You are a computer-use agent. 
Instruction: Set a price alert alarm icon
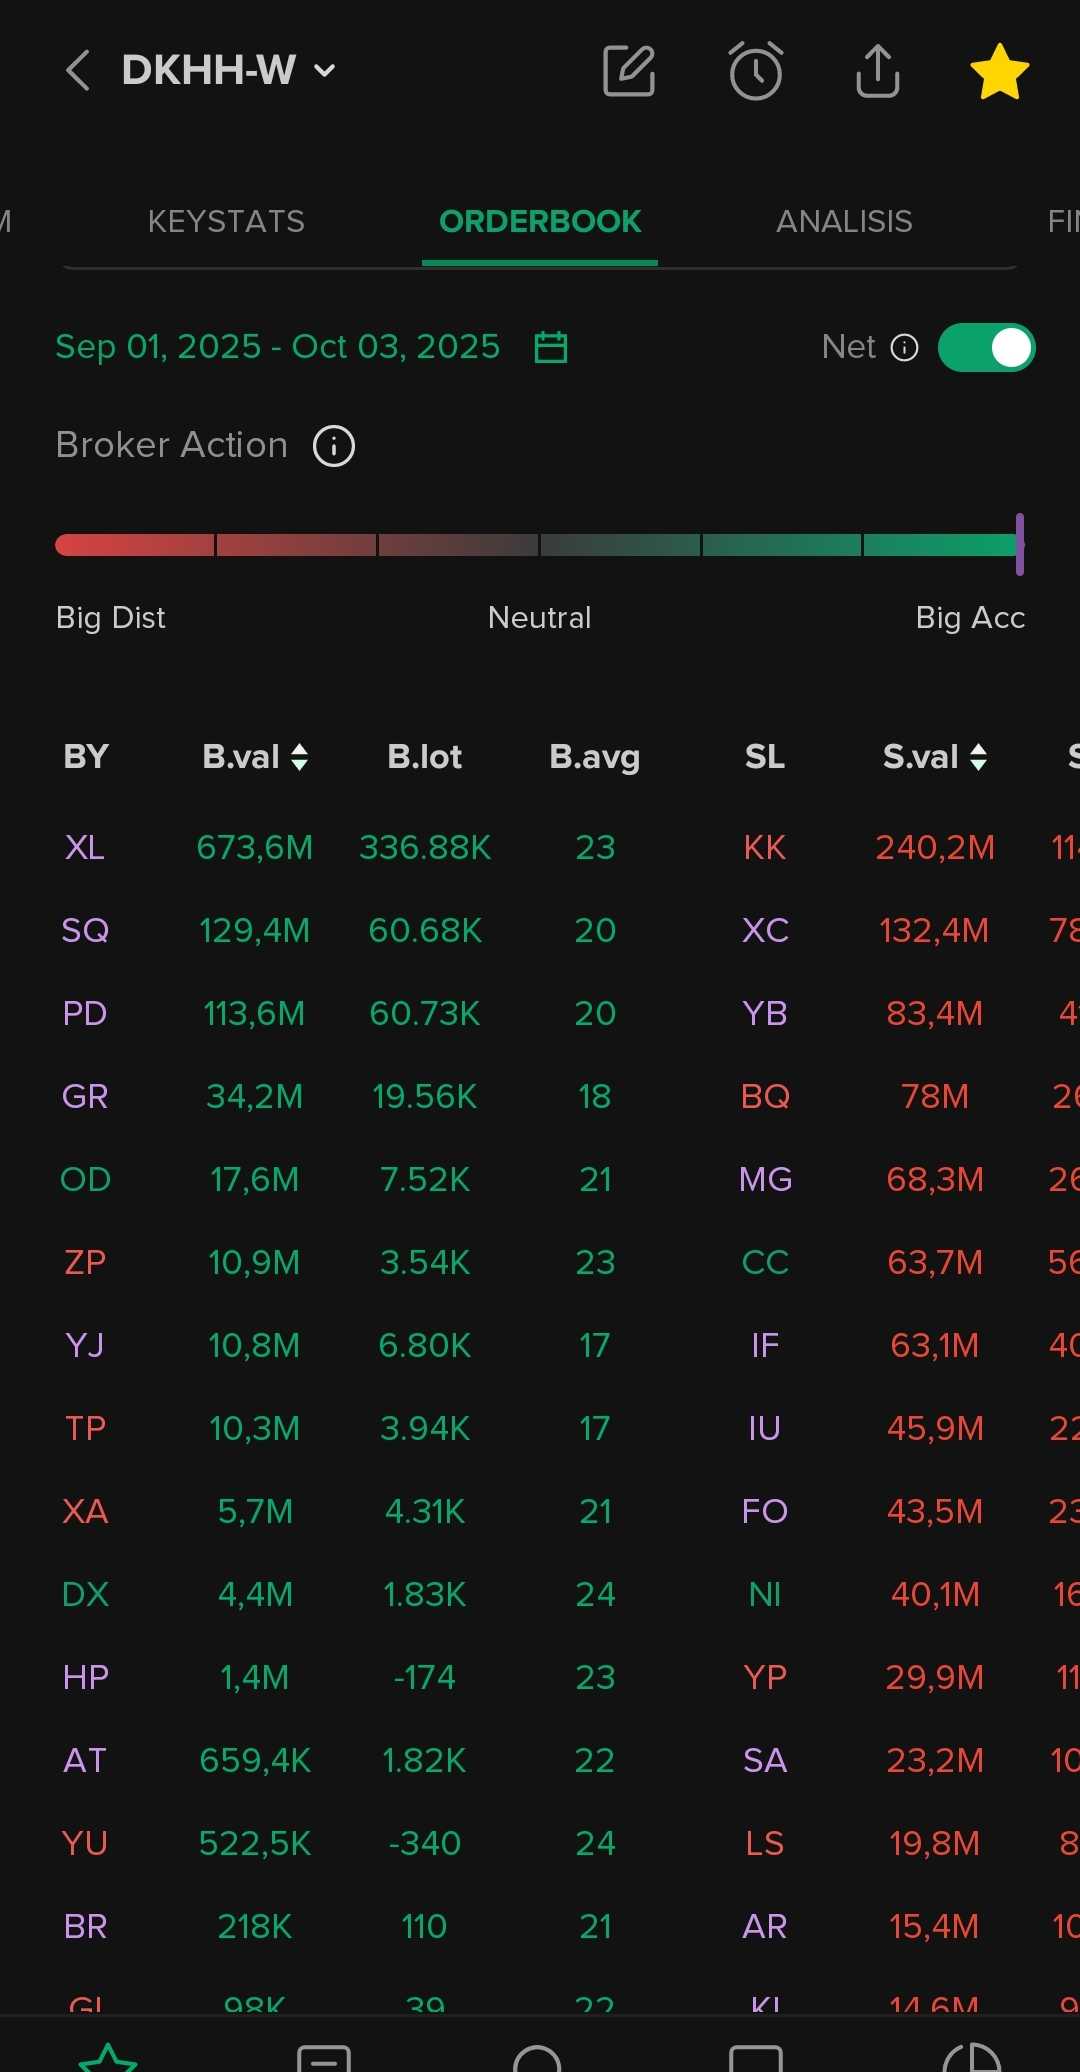pyautogui.click(x=755, y=71)
